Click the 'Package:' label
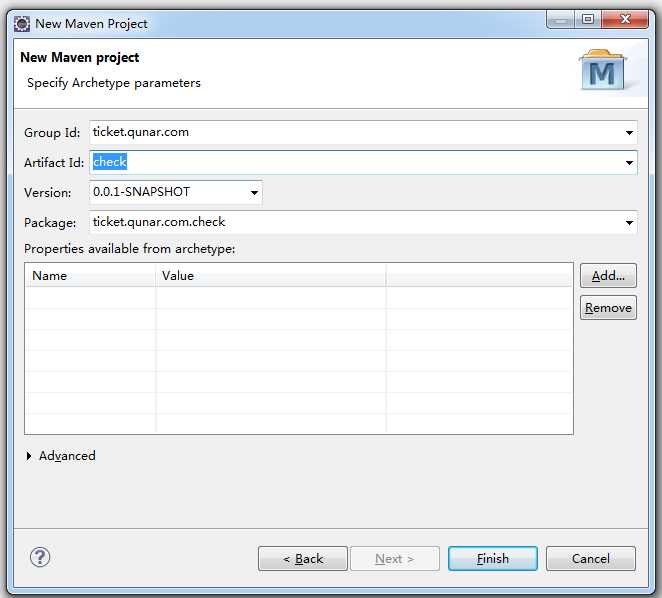The width and height of the screenshot is (662, 598). [x=50, y=223]
